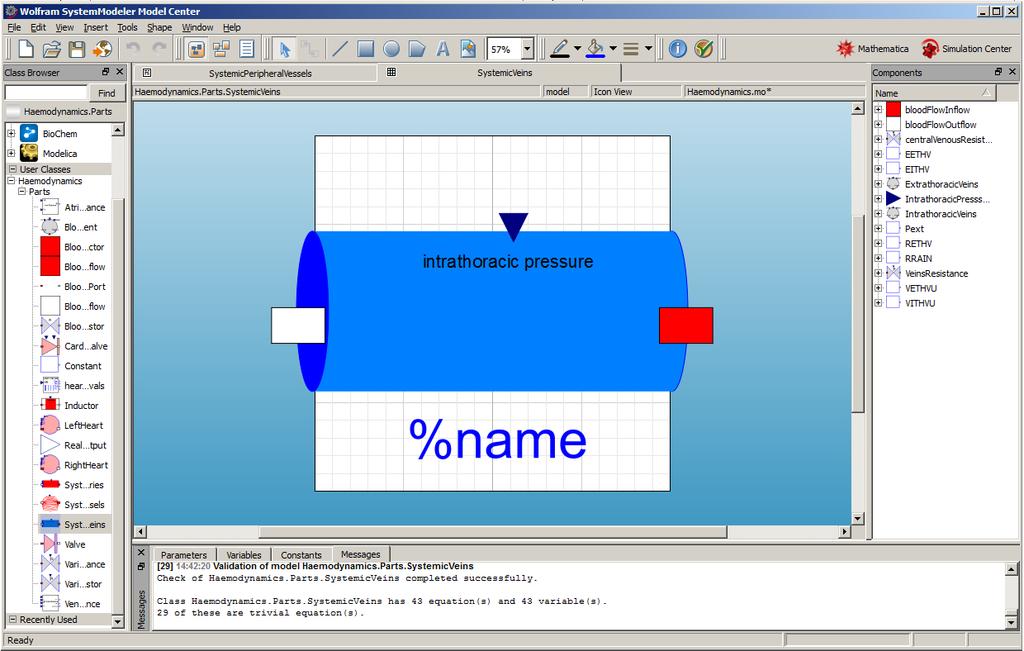The width and height of the screenshot is (1024, 651).
Task: Open a file with folder icon
Action: coord(52,49)
